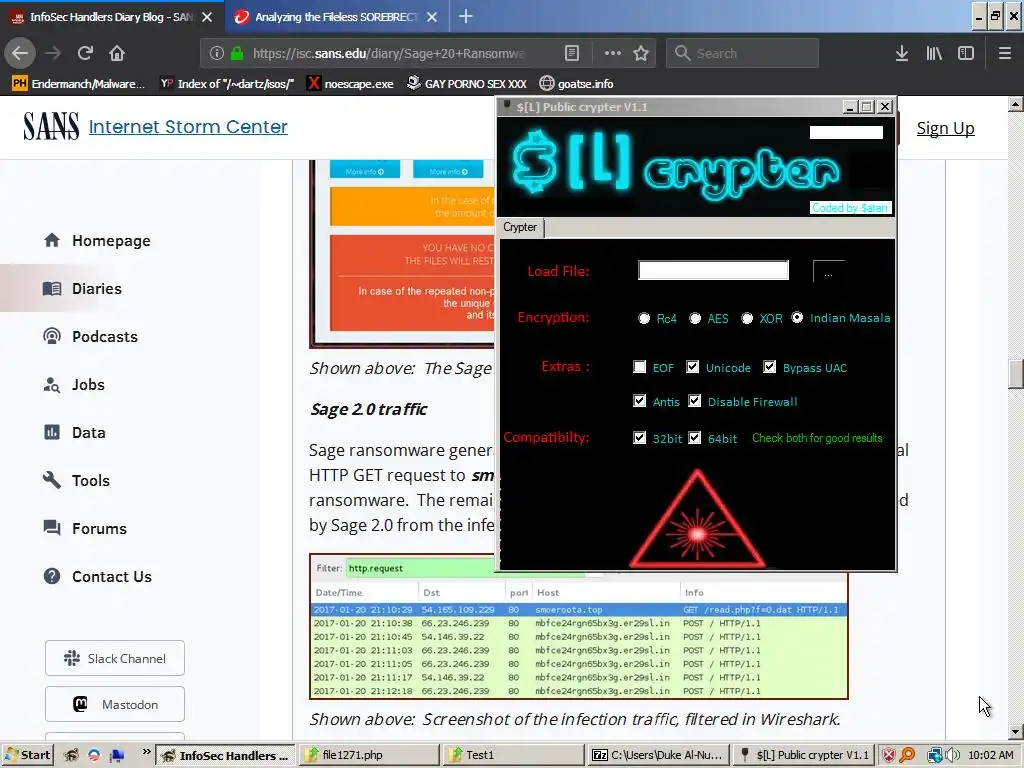Switch to the InfoSec Handlers Diary Blog tab
1024x768 pixels.
pyautogui.click(x=112, y=17)
